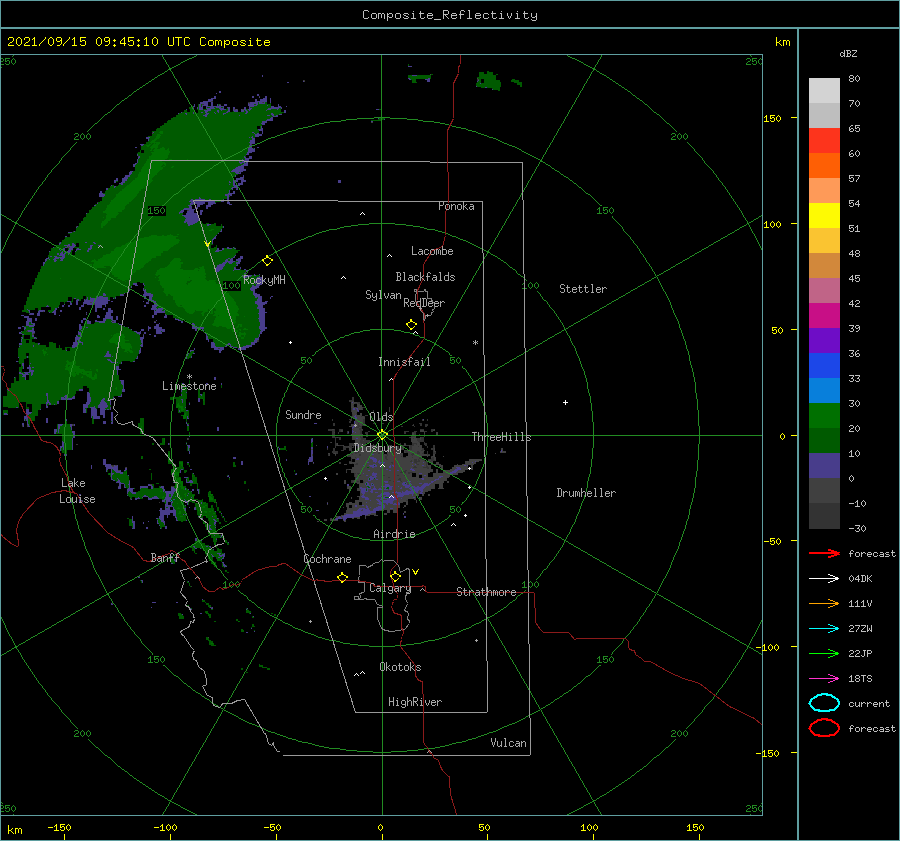Select the Blackfalds town label

(425, 277)
